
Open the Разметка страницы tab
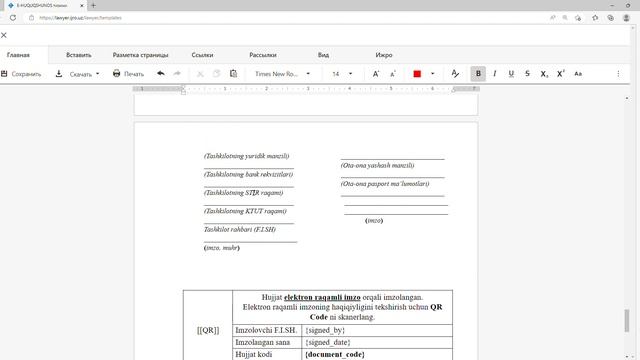(140, 55)
